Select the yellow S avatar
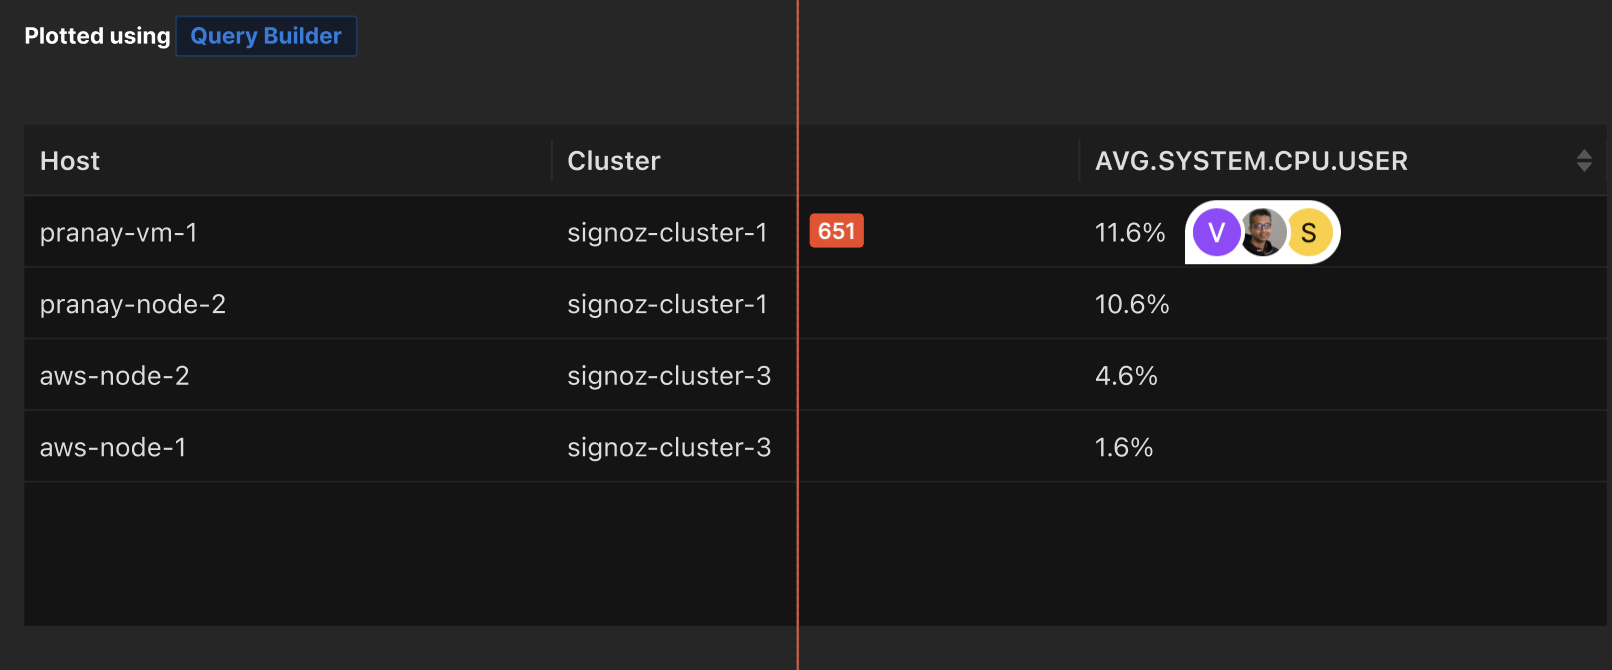This screenshot has height=670, width=1612. [1309, 232]
